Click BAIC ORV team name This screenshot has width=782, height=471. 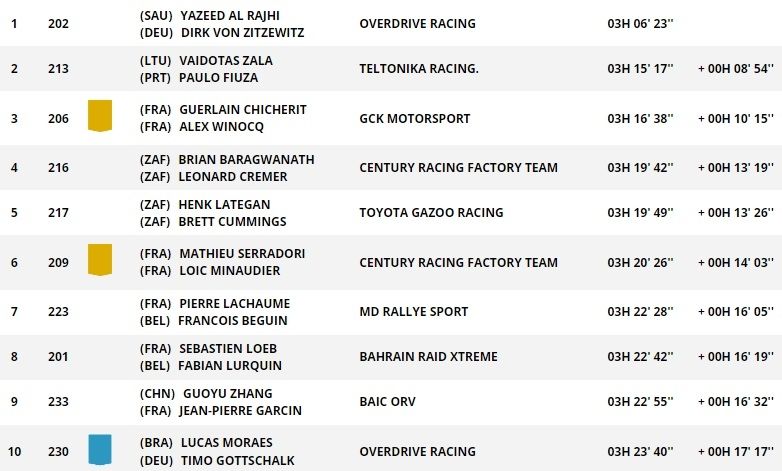(387, 401)
